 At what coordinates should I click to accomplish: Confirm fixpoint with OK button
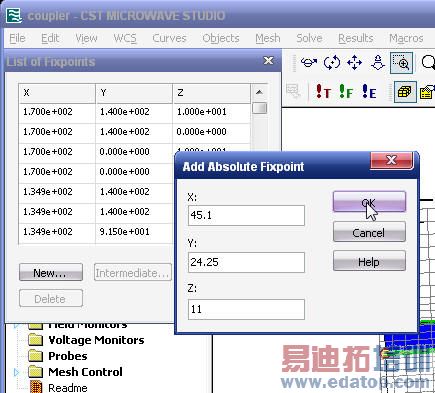(369, 202)
